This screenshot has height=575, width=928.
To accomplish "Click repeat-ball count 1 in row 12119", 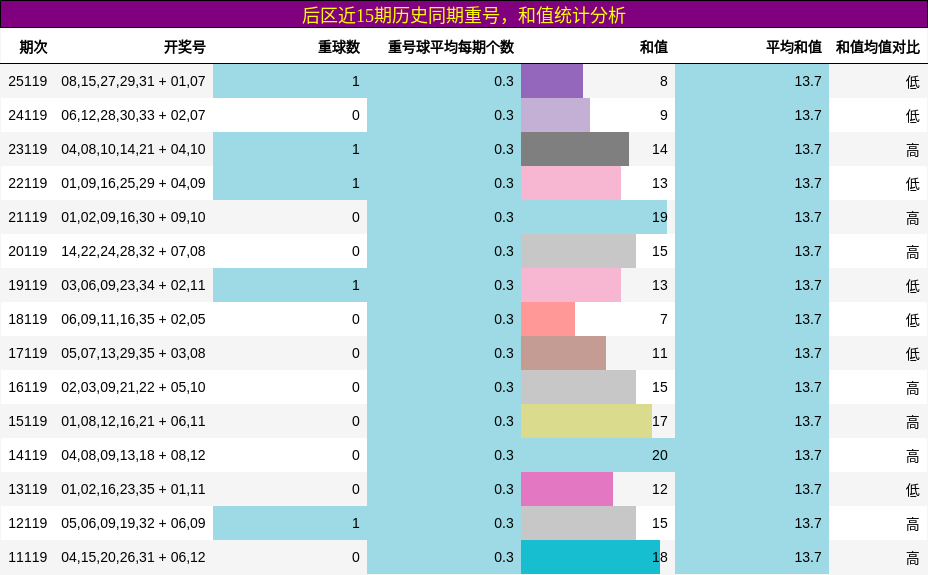I will click(356, 523).
